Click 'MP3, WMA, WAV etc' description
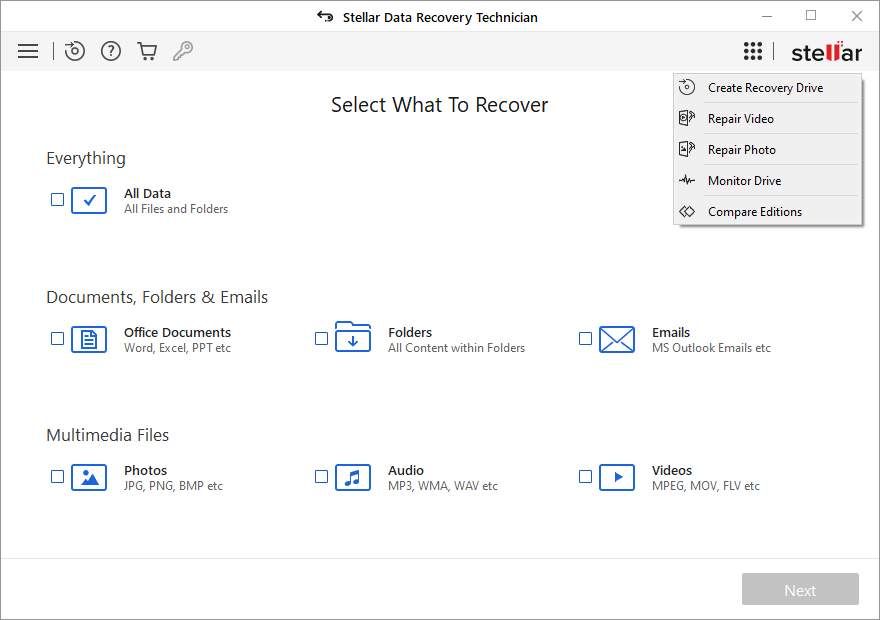Viewport: 880px width, 620px height. click(x=443, y=486)
